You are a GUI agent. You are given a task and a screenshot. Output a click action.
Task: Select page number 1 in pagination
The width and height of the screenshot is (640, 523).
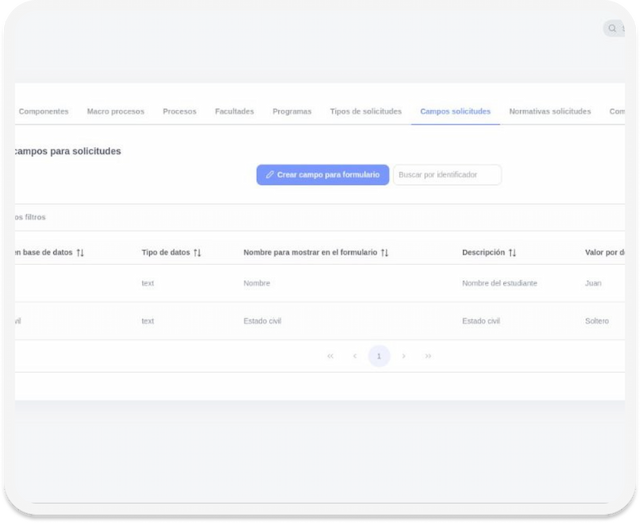tap(379, 356)
